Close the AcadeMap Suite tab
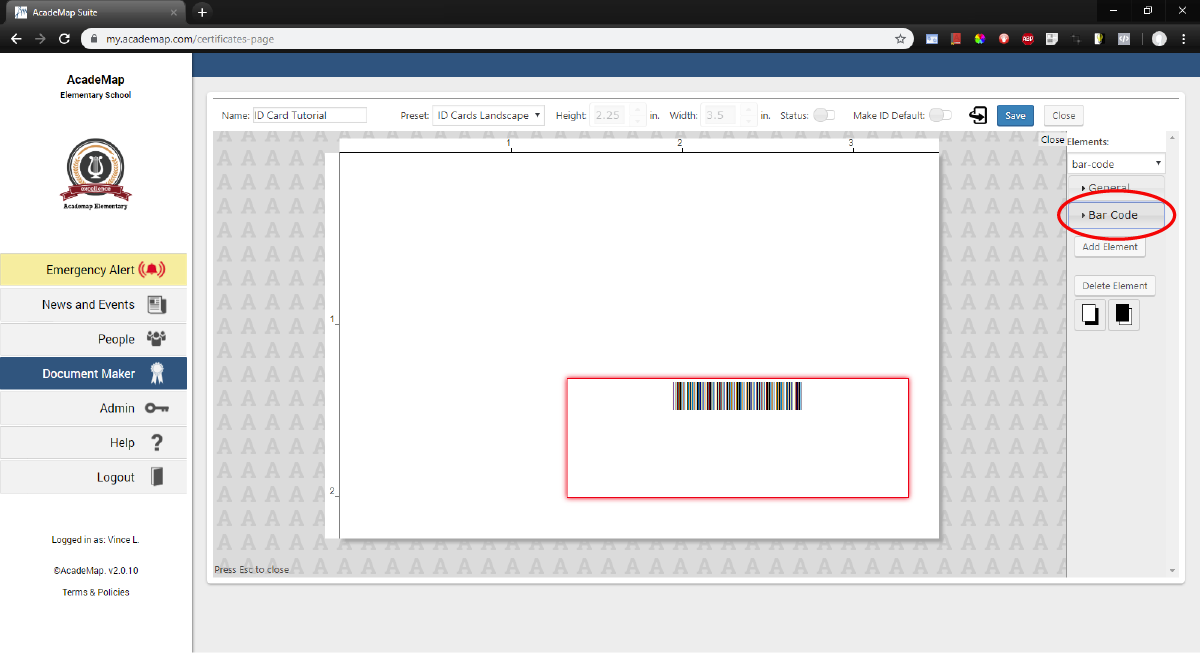The height and width of the screenshot is (653, 1200). pyautogui.click(x=174, y=12)
